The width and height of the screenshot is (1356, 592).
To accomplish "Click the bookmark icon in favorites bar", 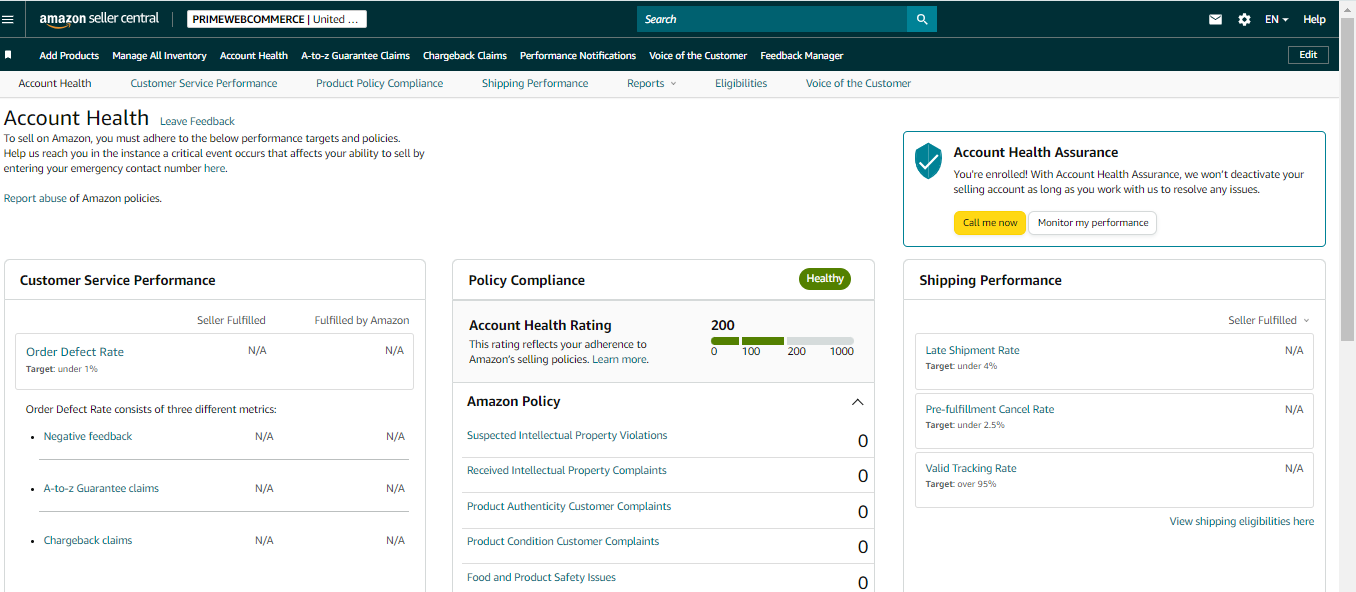I will coord(8,55).
